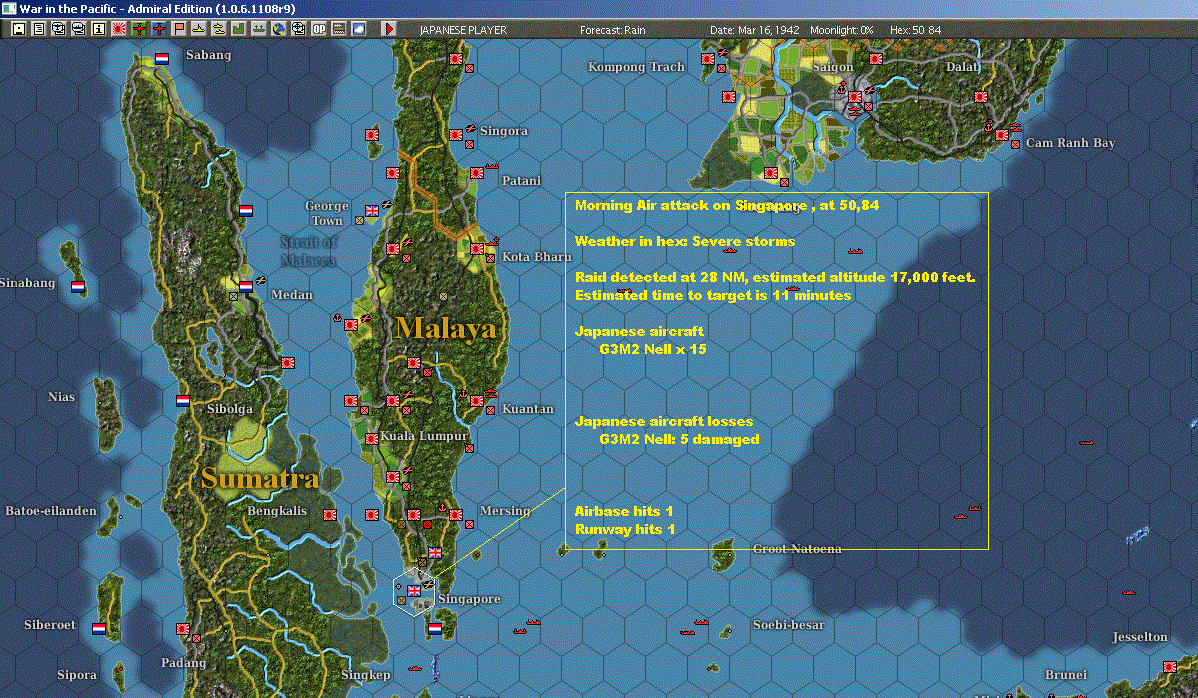This screenshot has width=1198, height=698.
Task: Click the double yellow ships toolbar icon
Action: pos(219,29)
